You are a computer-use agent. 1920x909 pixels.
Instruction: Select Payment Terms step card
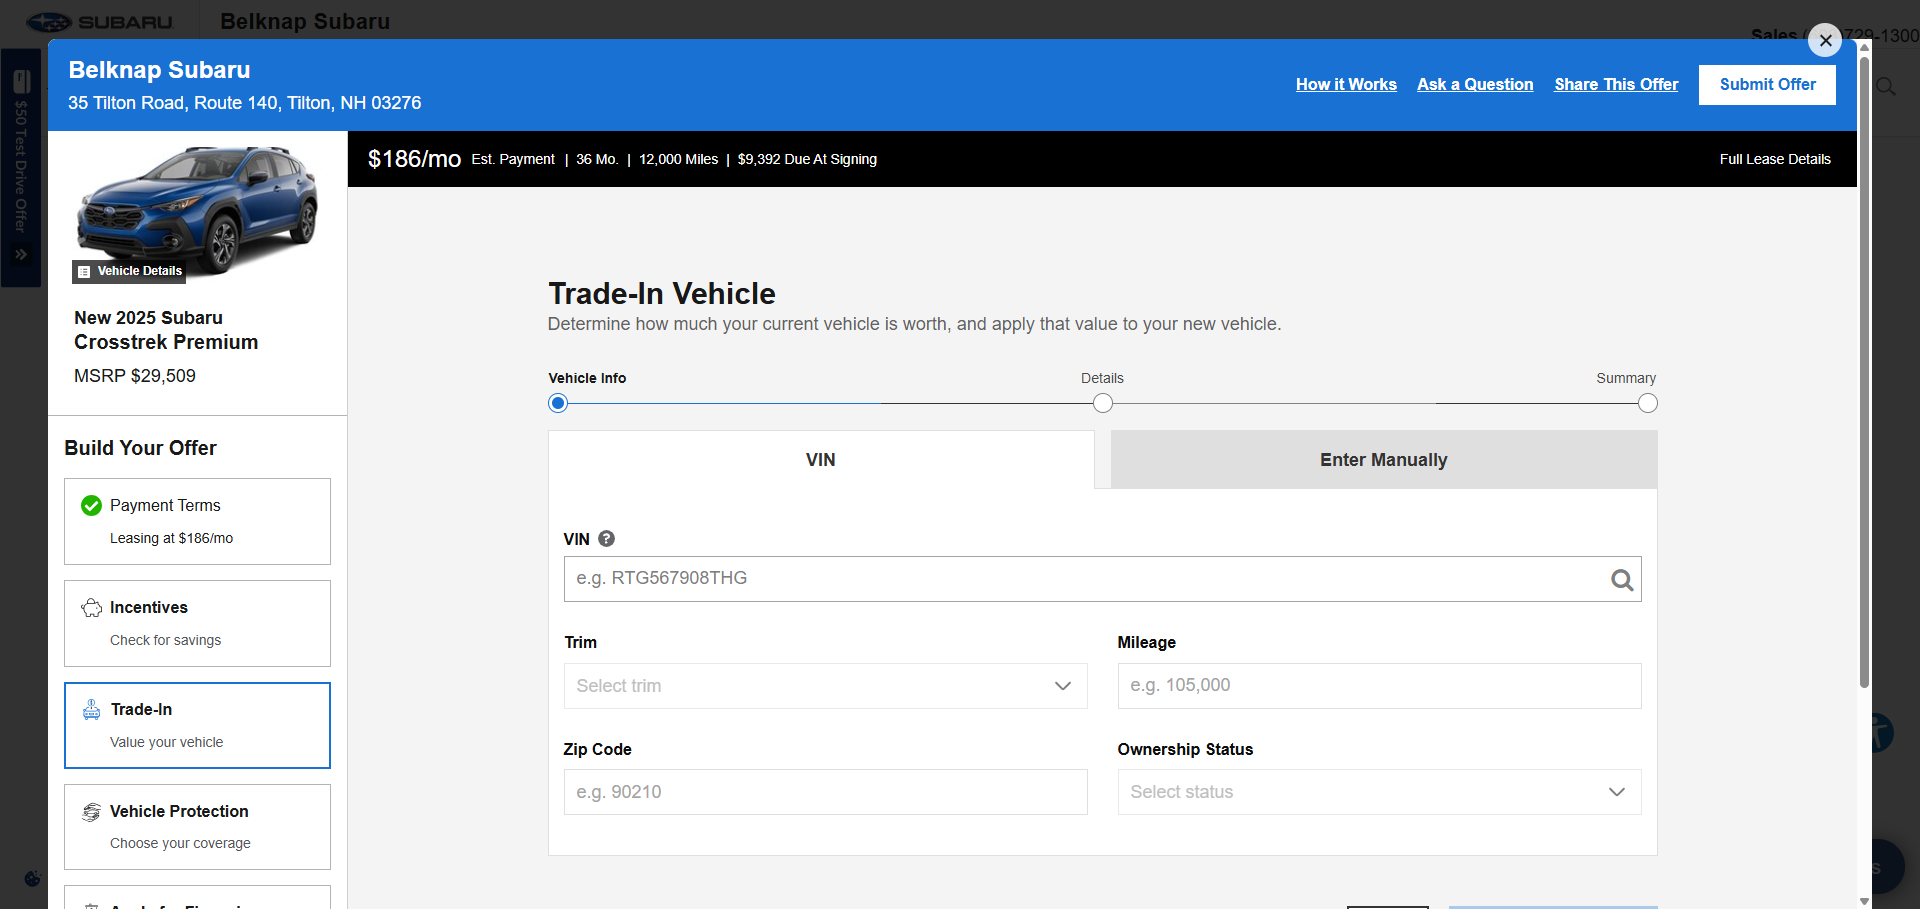click(x=197, y=521)
